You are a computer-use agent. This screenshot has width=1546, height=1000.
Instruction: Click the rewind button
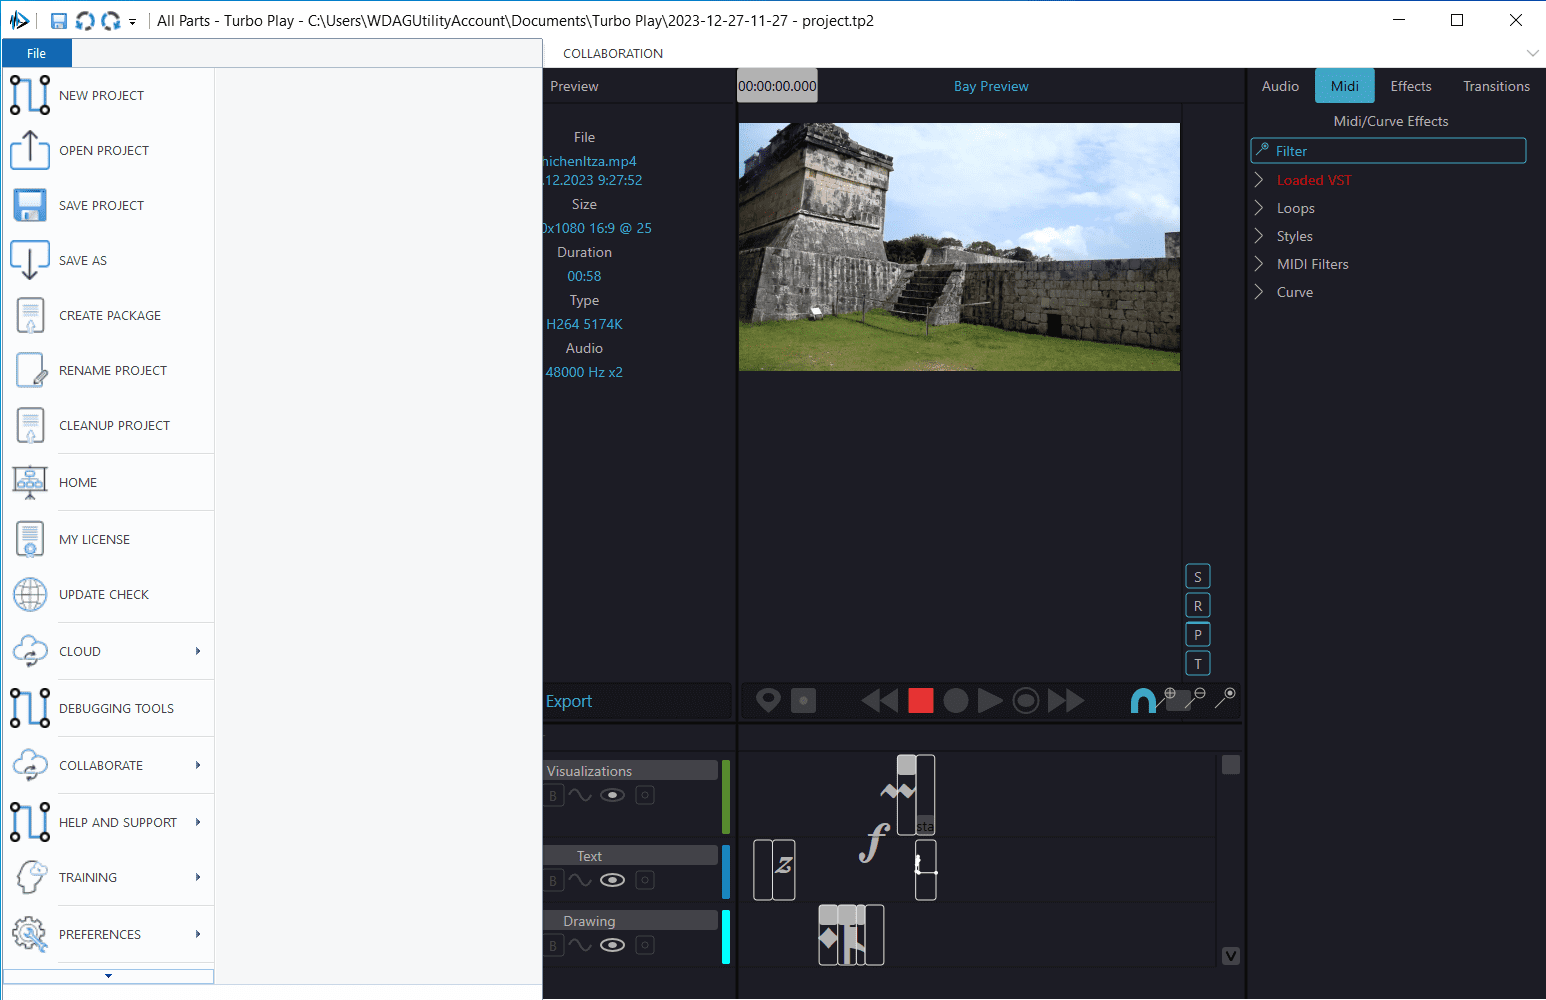click(x=880, y=701)
